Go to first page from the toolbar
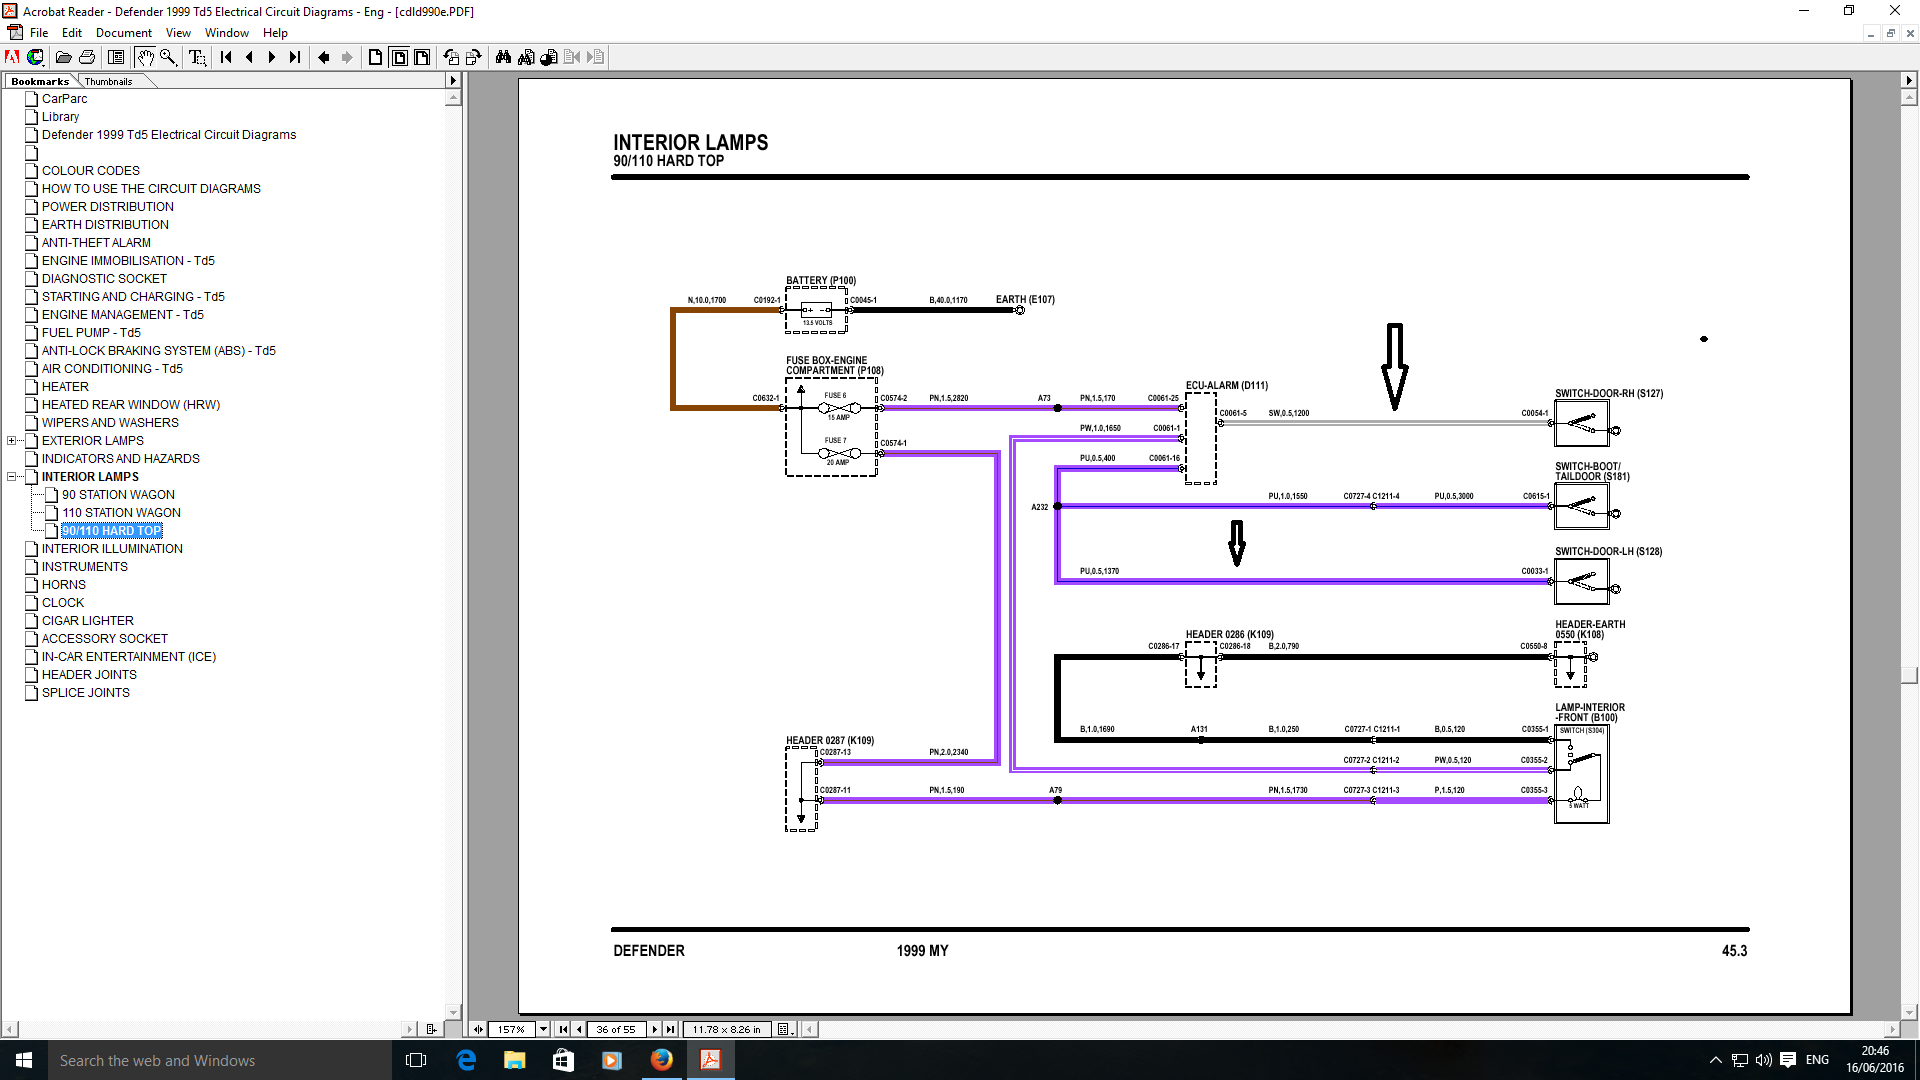This screenshot has height=1080, width=1920. [x=227, y=57]
